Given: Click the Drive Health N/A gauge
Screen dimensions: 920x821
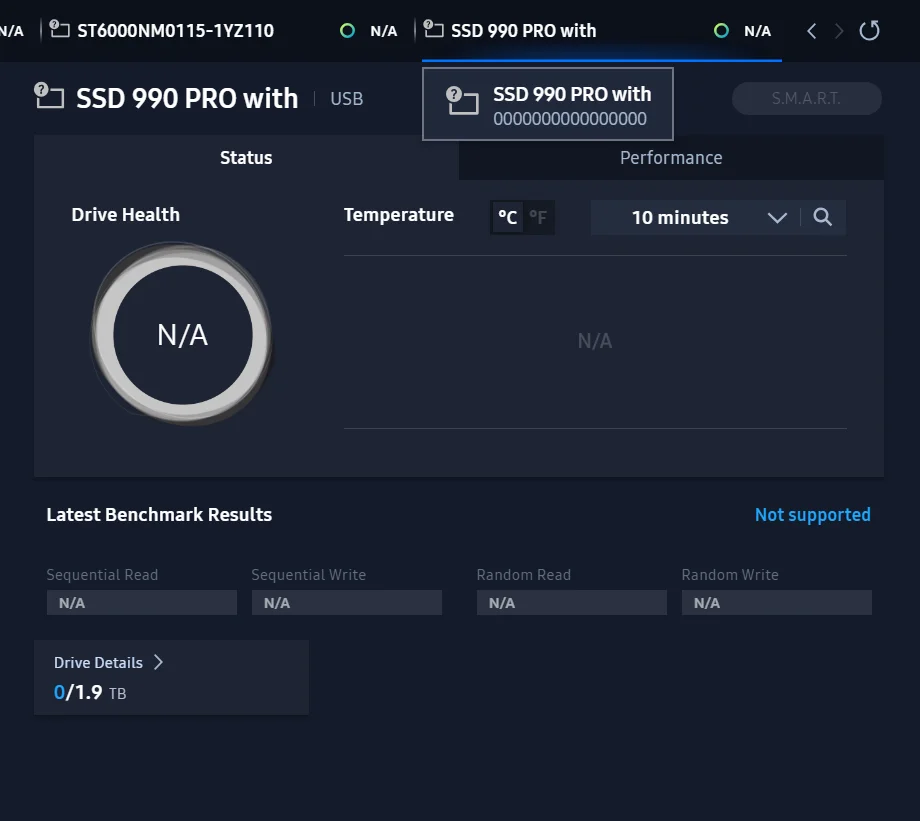Looking at the screenshot, I should click(182, 335).
